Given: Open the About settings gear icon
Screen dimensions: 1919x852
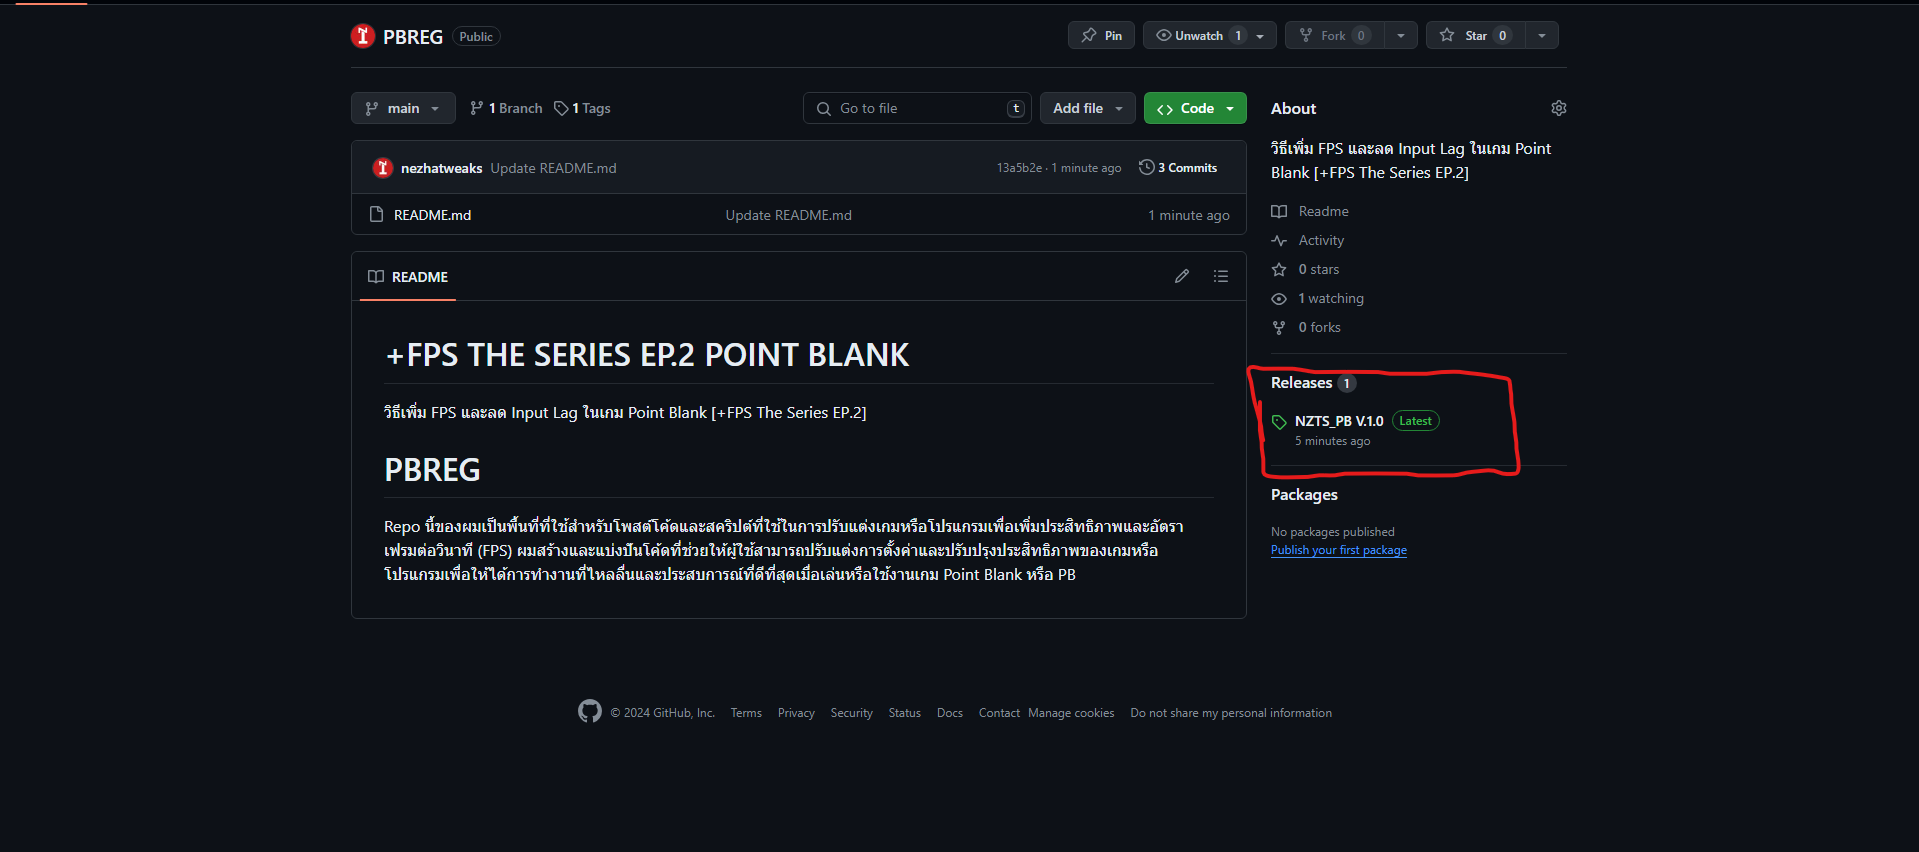Looking at the screenshot, I should tap(1558, 108).
